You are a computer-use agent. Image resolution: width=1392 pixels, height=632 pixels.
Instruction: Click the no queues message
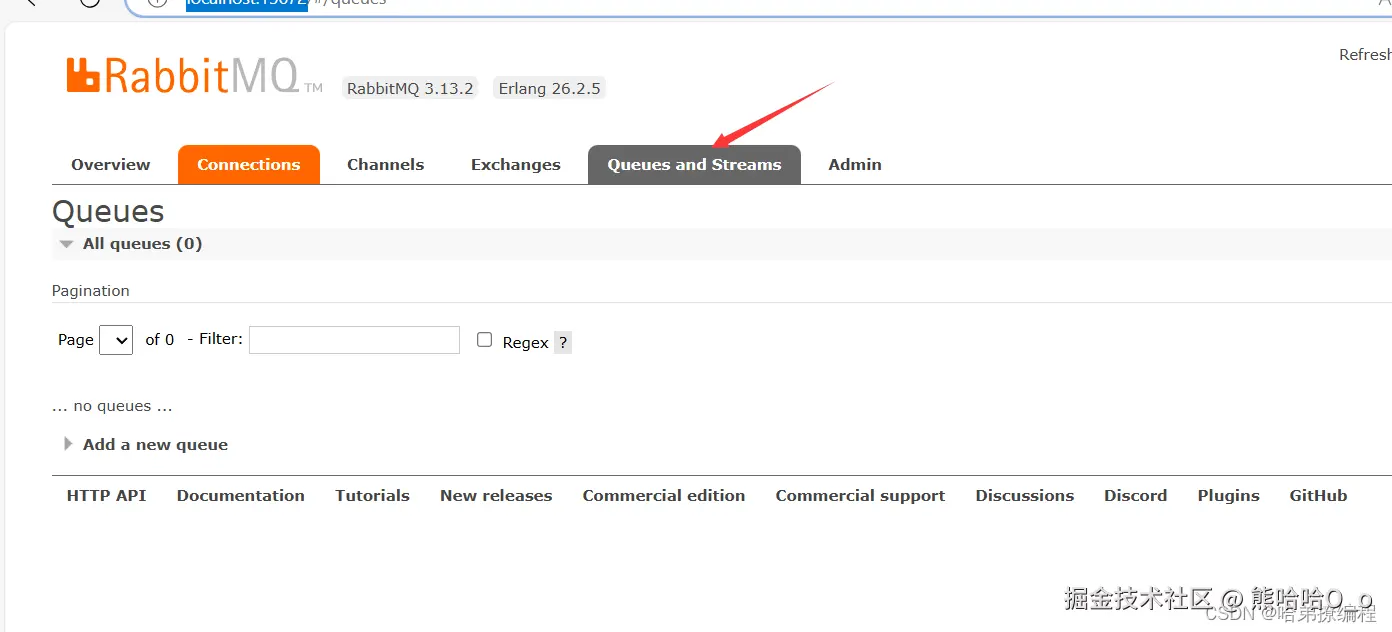112,406
